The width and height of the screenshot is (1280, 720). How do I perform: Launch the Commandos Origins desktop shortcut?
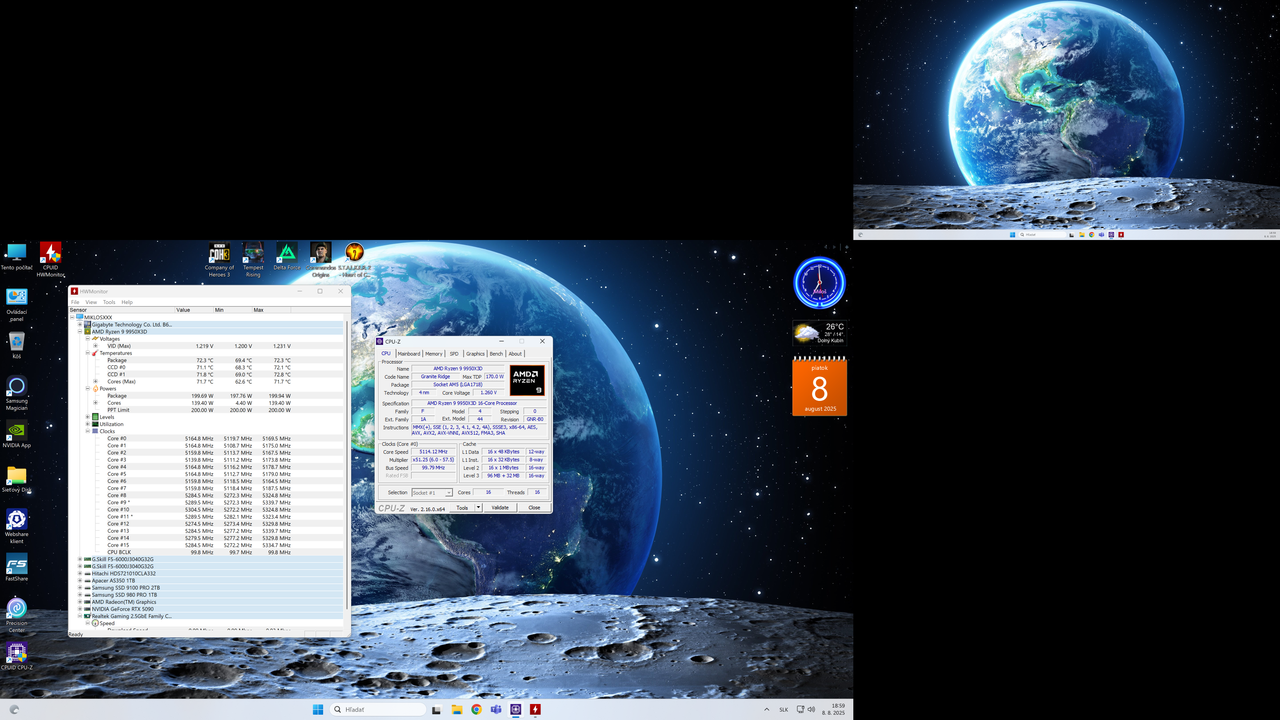(320, 258)
